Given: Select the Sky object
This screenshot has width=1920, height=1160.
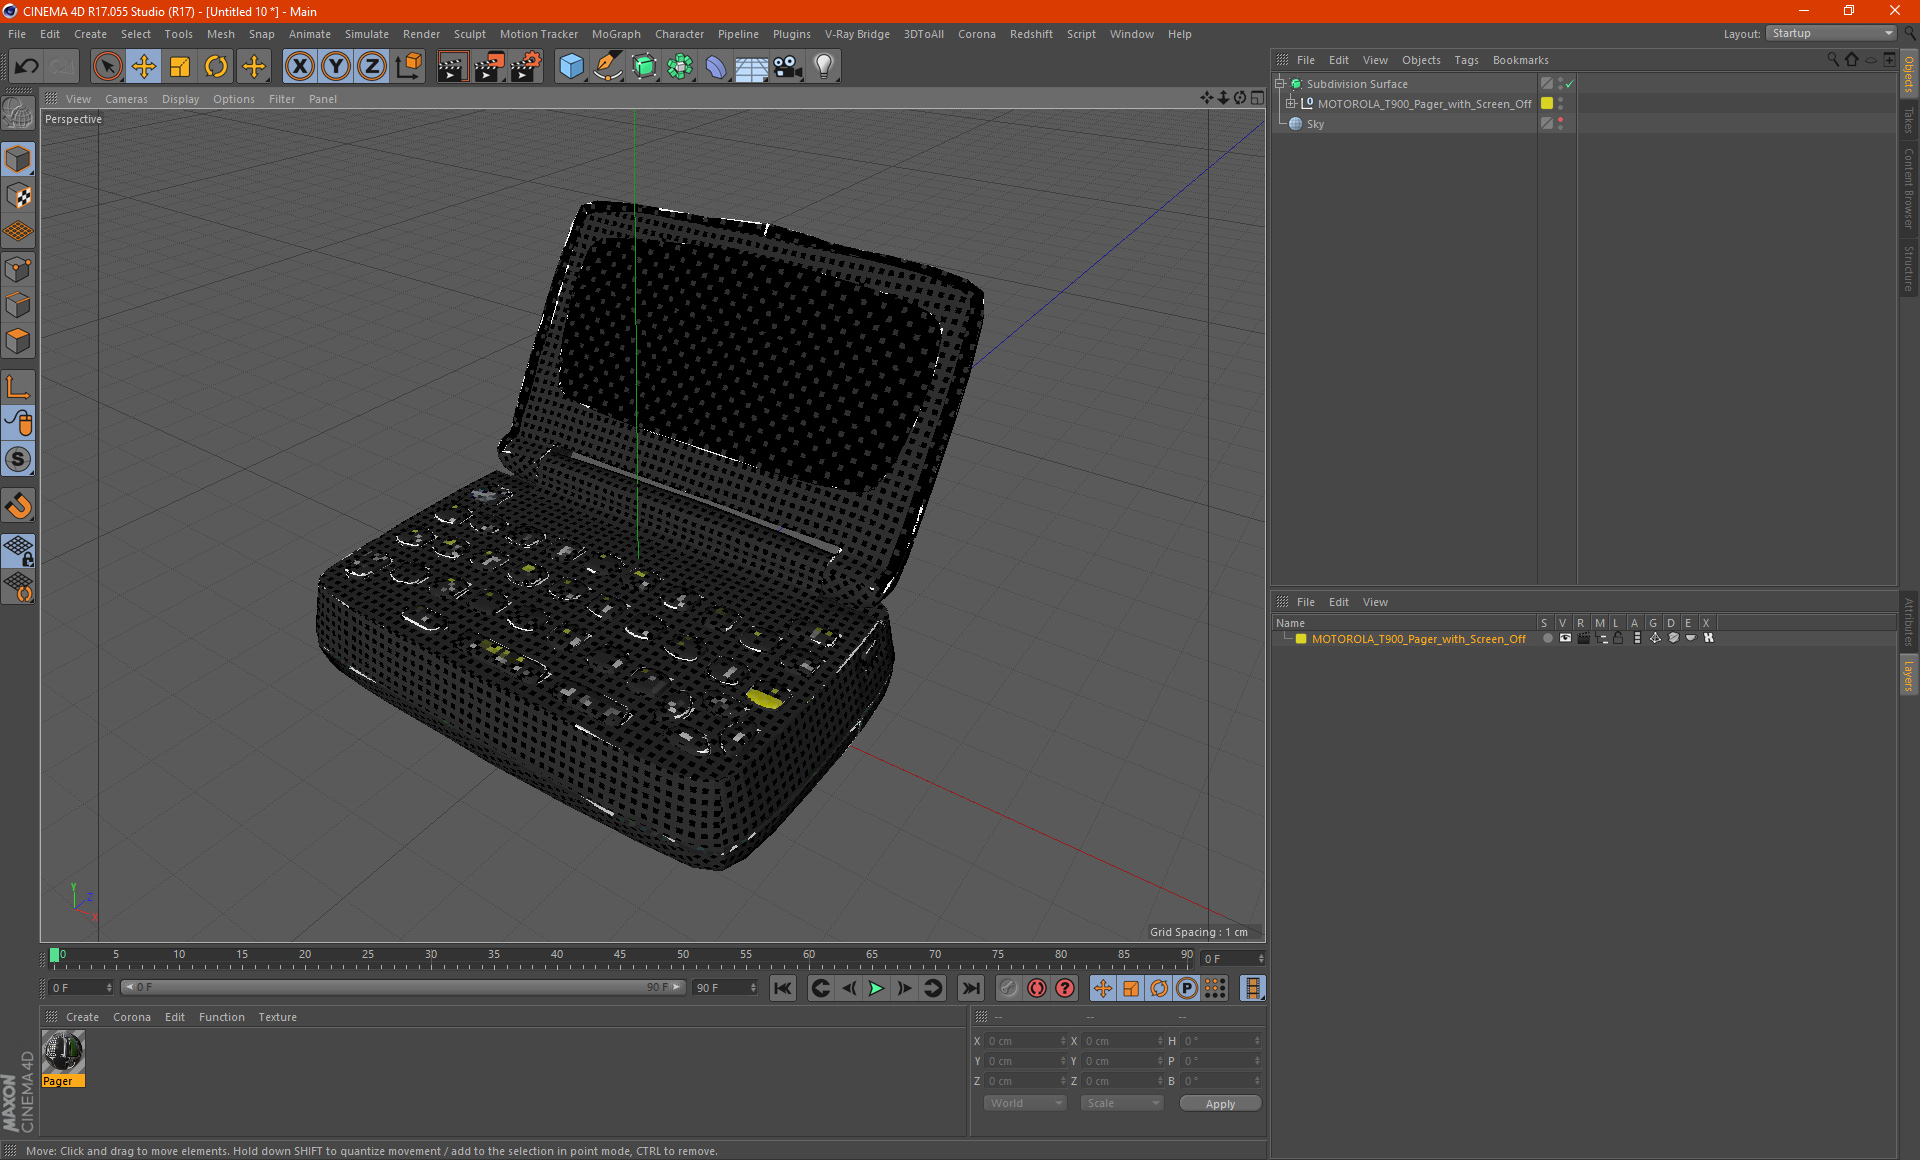Looking at the screenshot, I should point(1315,124).
